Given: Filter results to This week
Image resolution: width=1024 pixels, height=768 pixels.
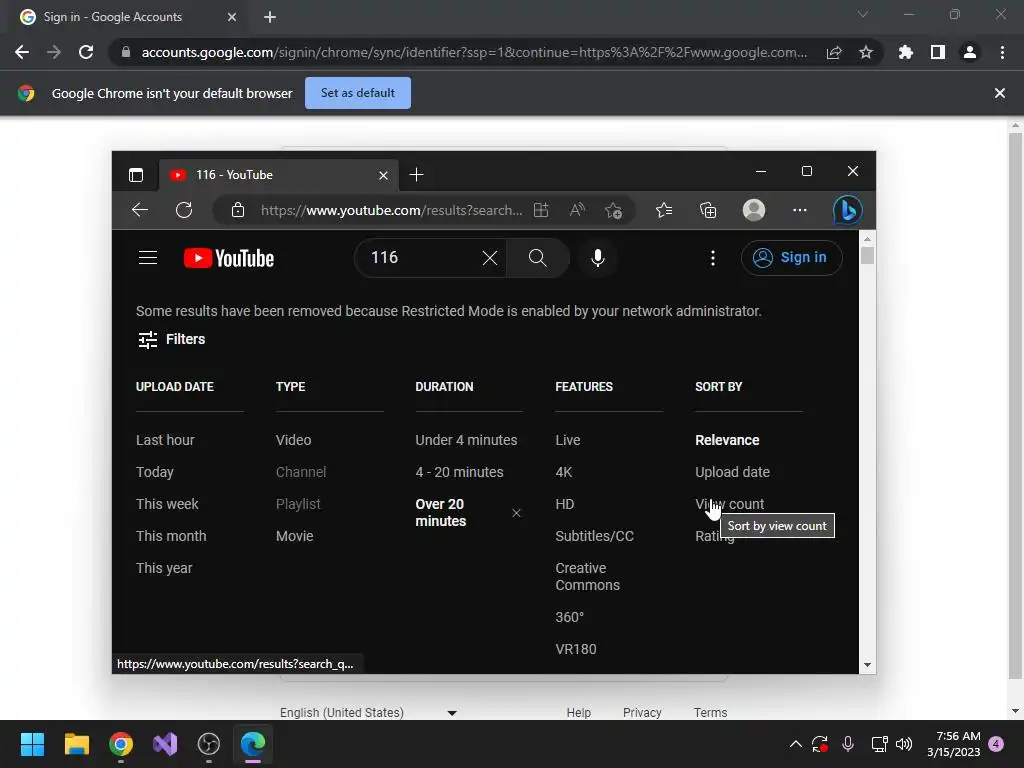Looking at the screenshot, I should pyautogui.click(x=167, y=504).
